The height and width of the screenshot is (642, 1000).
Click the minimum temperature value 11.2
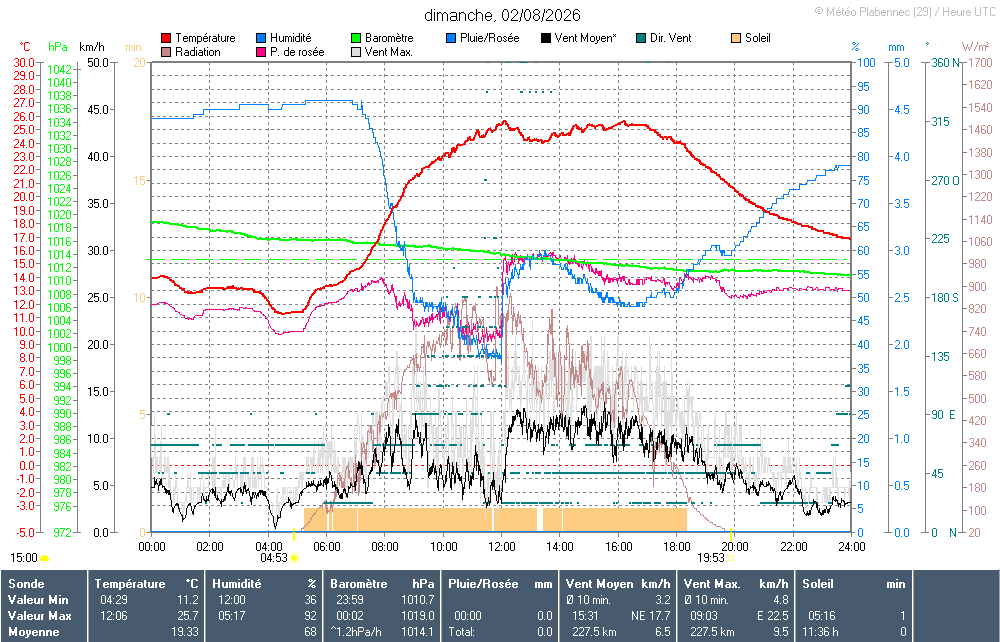coord(188,600)
